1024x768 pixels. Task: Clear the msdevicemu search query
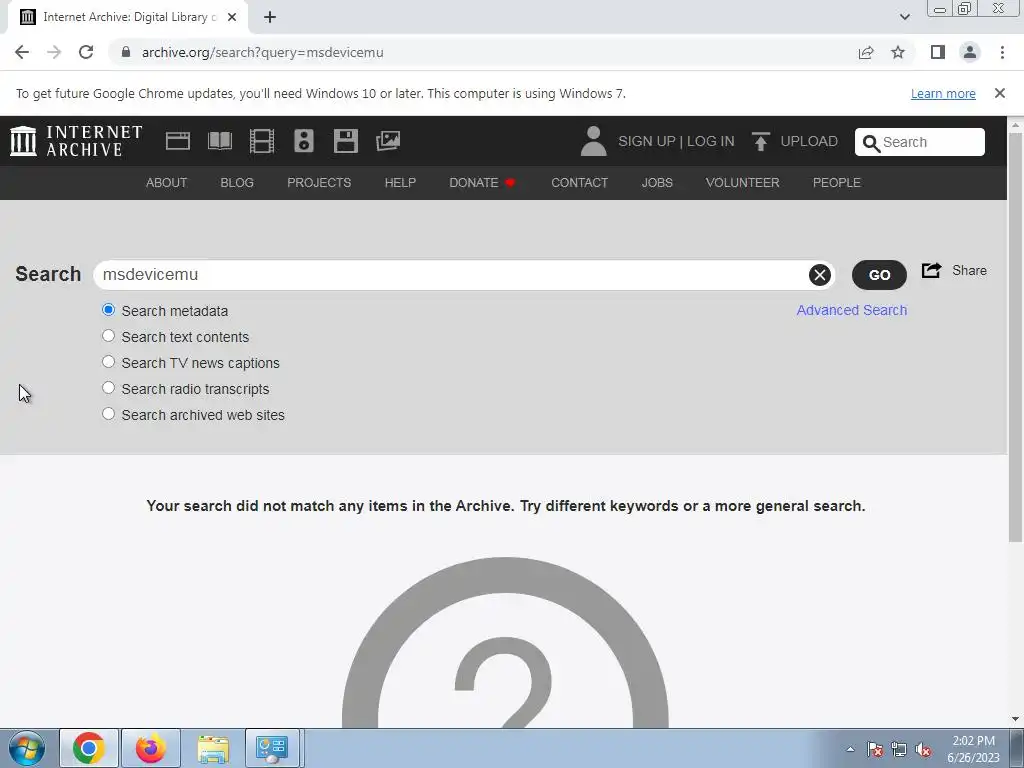820,275
